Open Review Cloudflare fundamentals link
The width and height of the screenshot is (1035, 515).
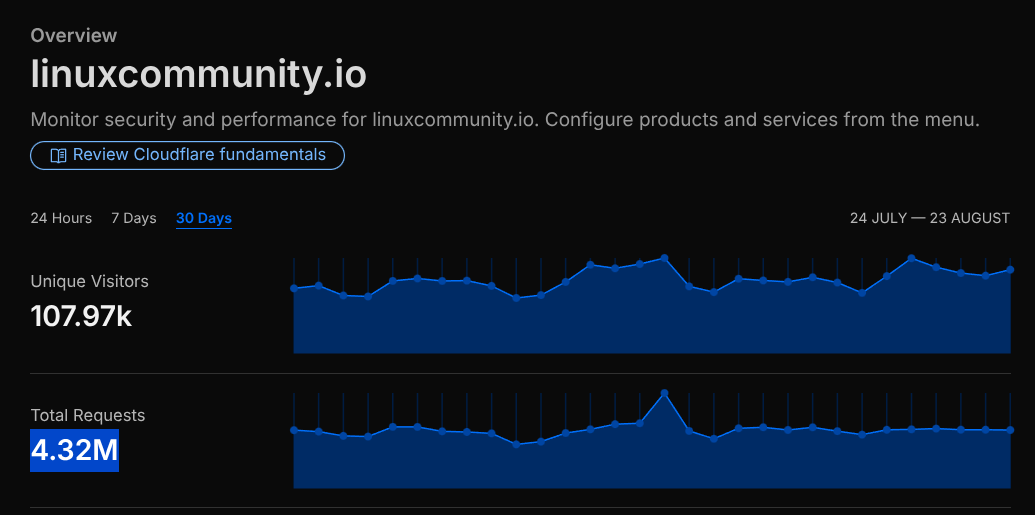tap(187, 155)
